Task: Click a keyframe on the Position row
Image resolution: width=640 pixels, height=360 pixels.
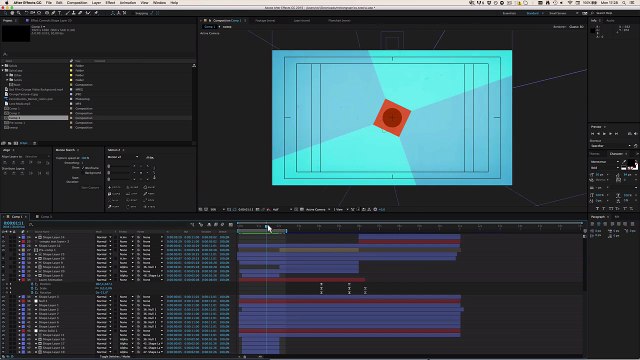Action: point(321,284)
